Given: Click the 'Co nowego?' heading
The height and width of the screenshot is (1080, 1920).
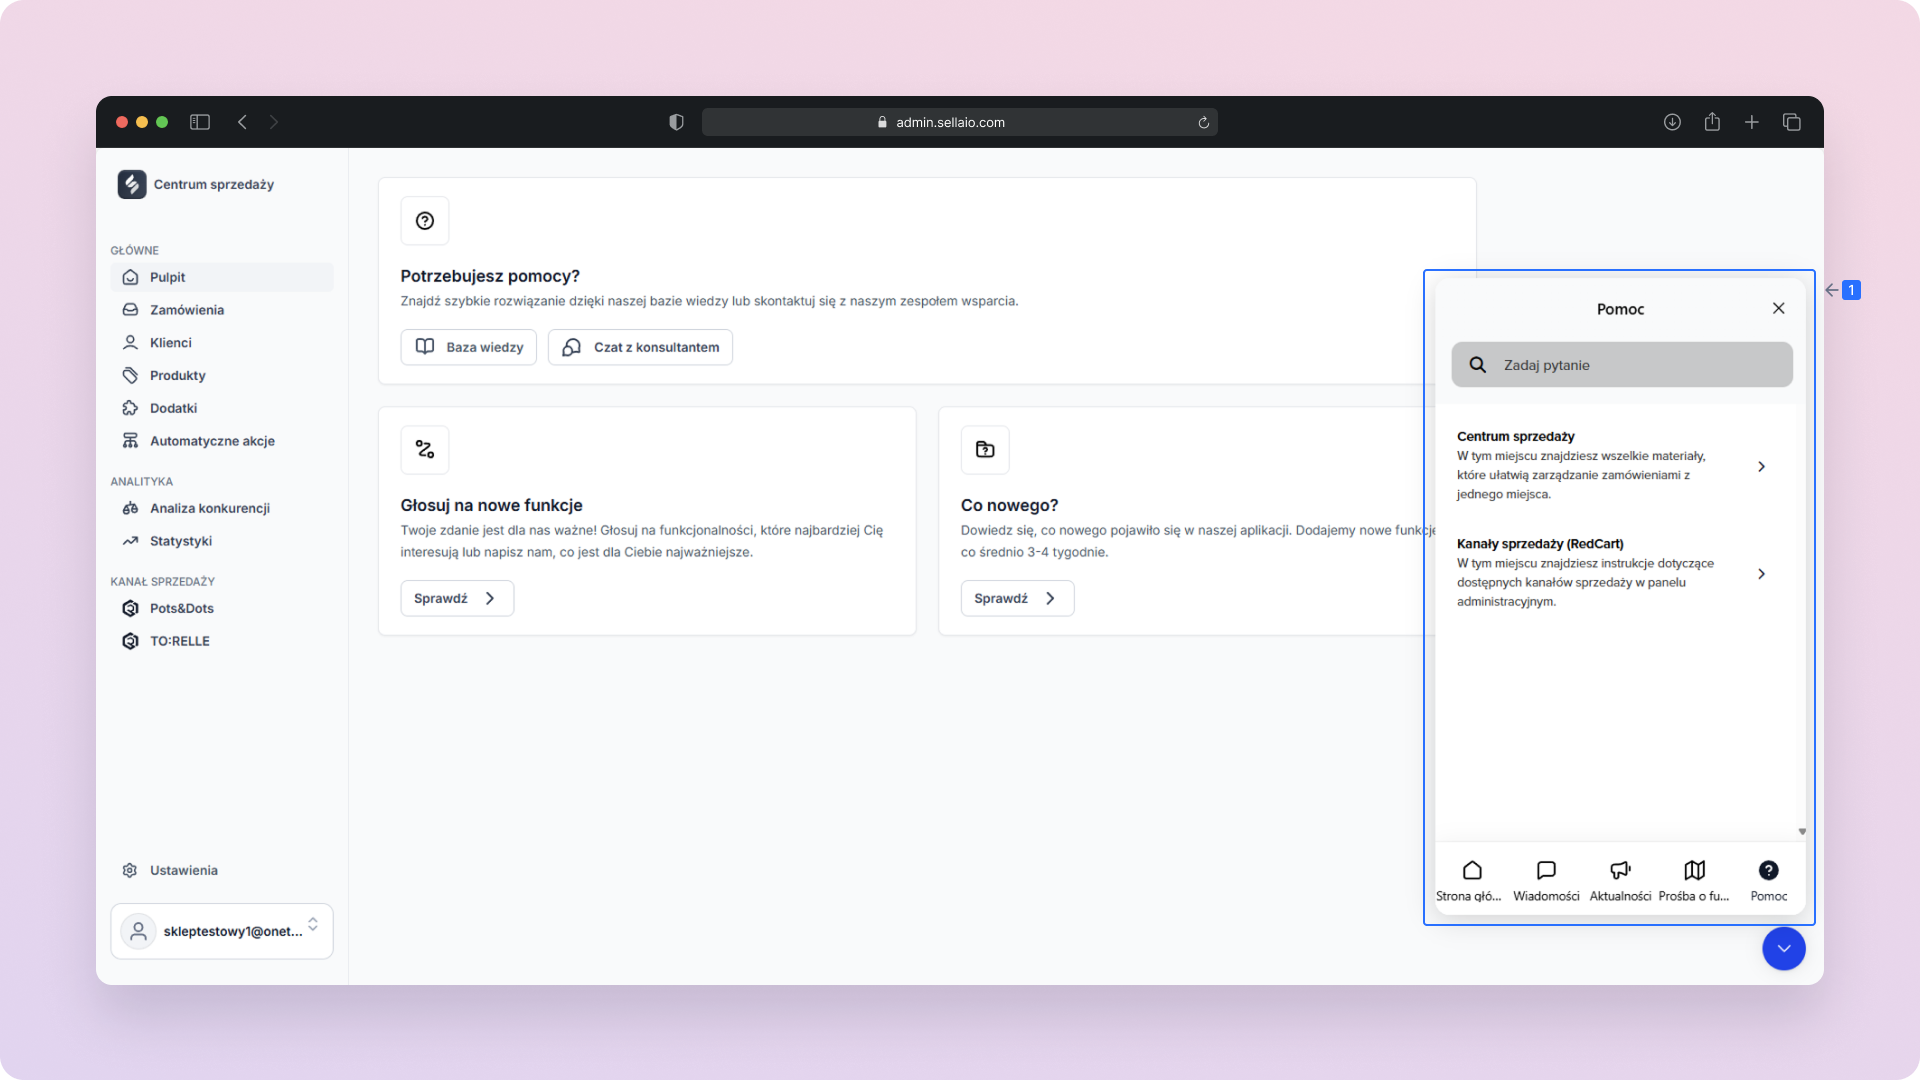Looking at the screenshot, I should click(x=1009, y=505).
